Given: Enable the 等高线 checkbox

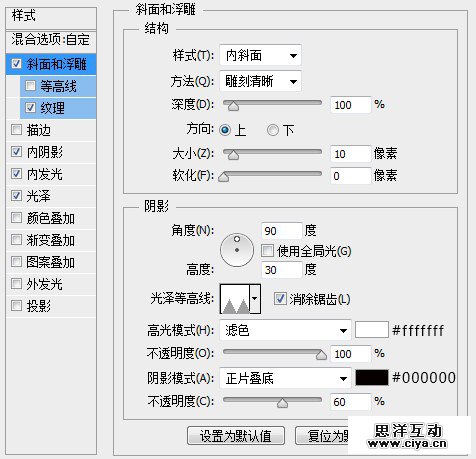Looking at the screenshot, I should coord(30,86).
